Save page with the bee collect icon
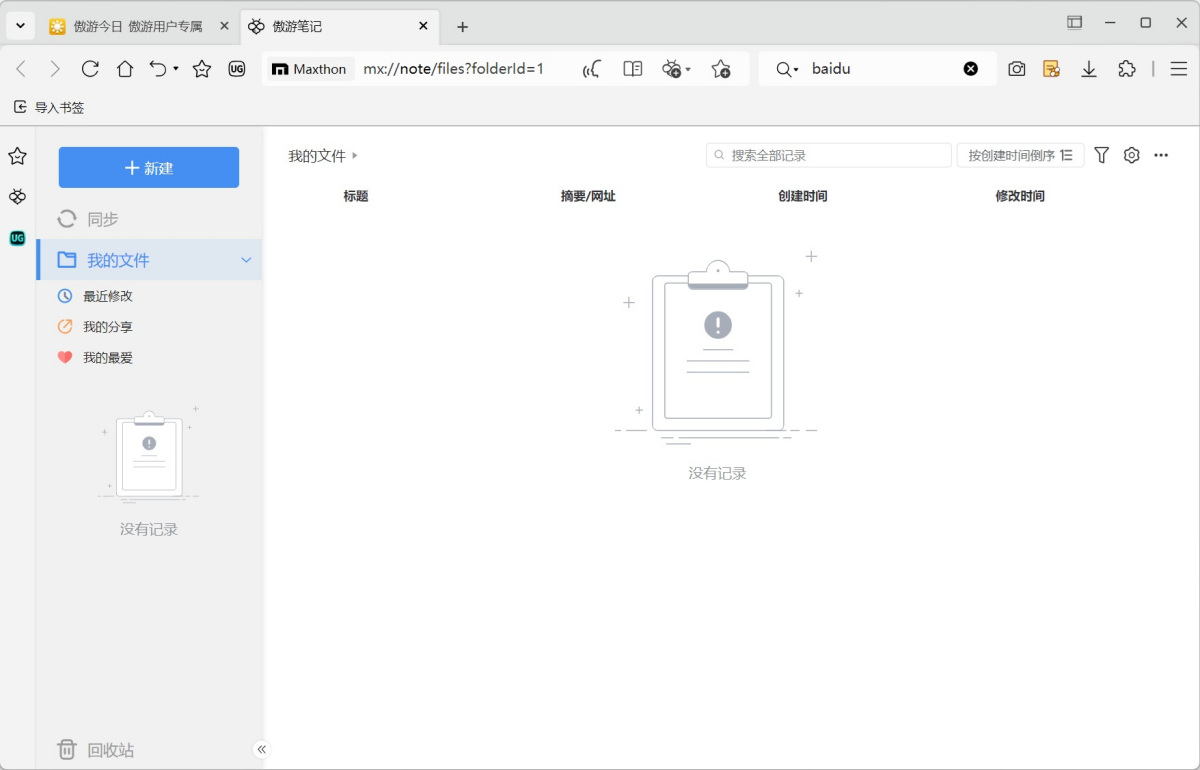 click(672, 69)
